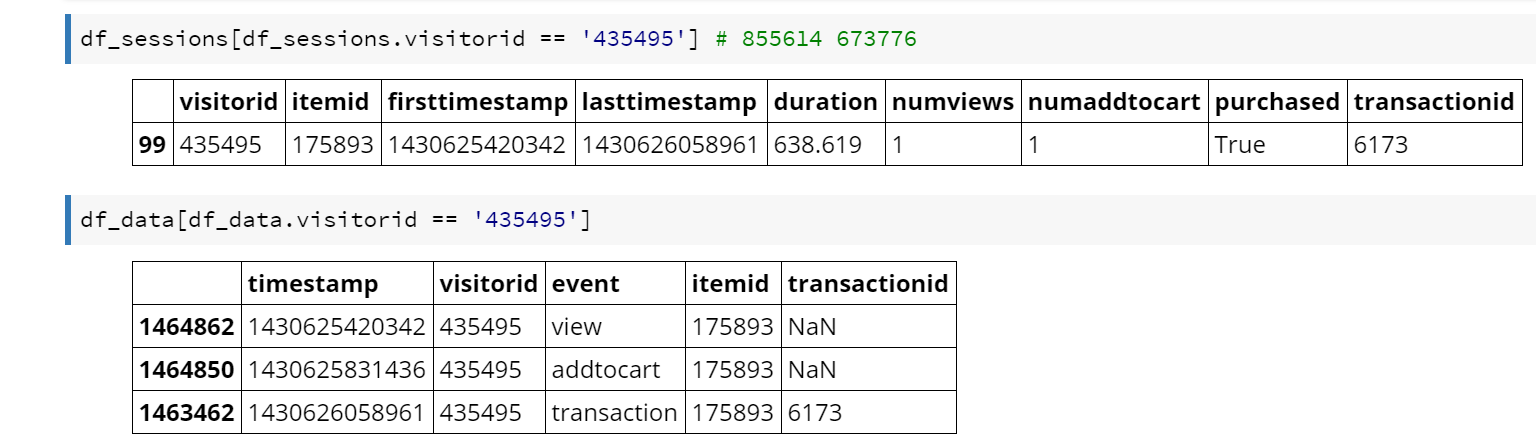Click the purchased column header
Screen dimensions: 1536x447
point(1276,102)
